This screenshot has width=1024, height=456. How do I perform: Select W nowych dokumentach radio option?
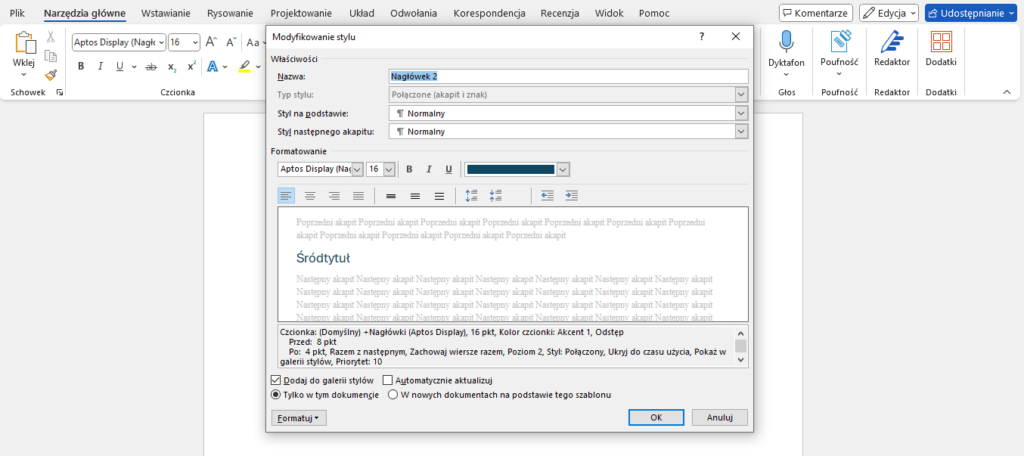point(394,394)
